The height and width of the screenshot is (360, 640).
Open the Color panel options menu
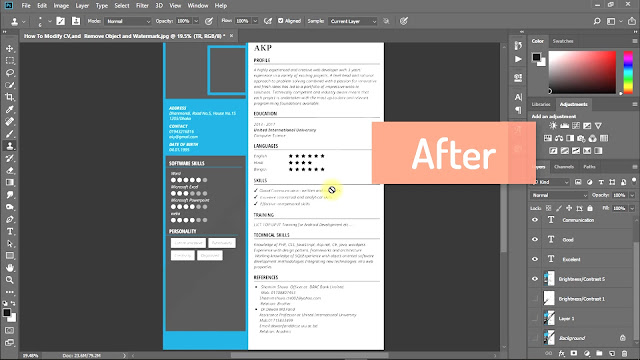(635, 41)
